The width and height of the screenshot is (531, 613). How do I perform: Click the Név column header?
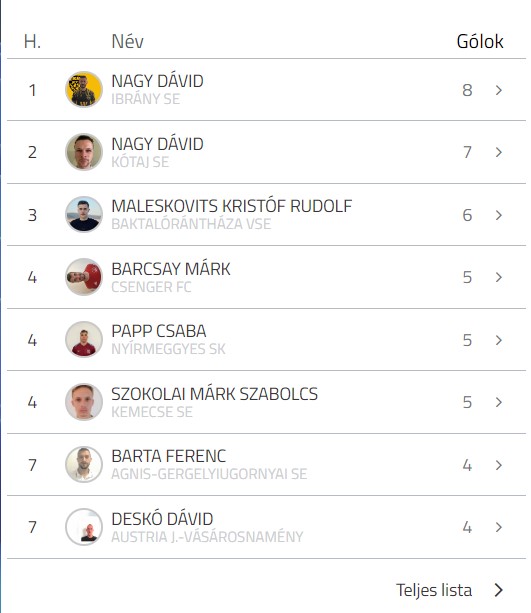click(x=127, y=41)
